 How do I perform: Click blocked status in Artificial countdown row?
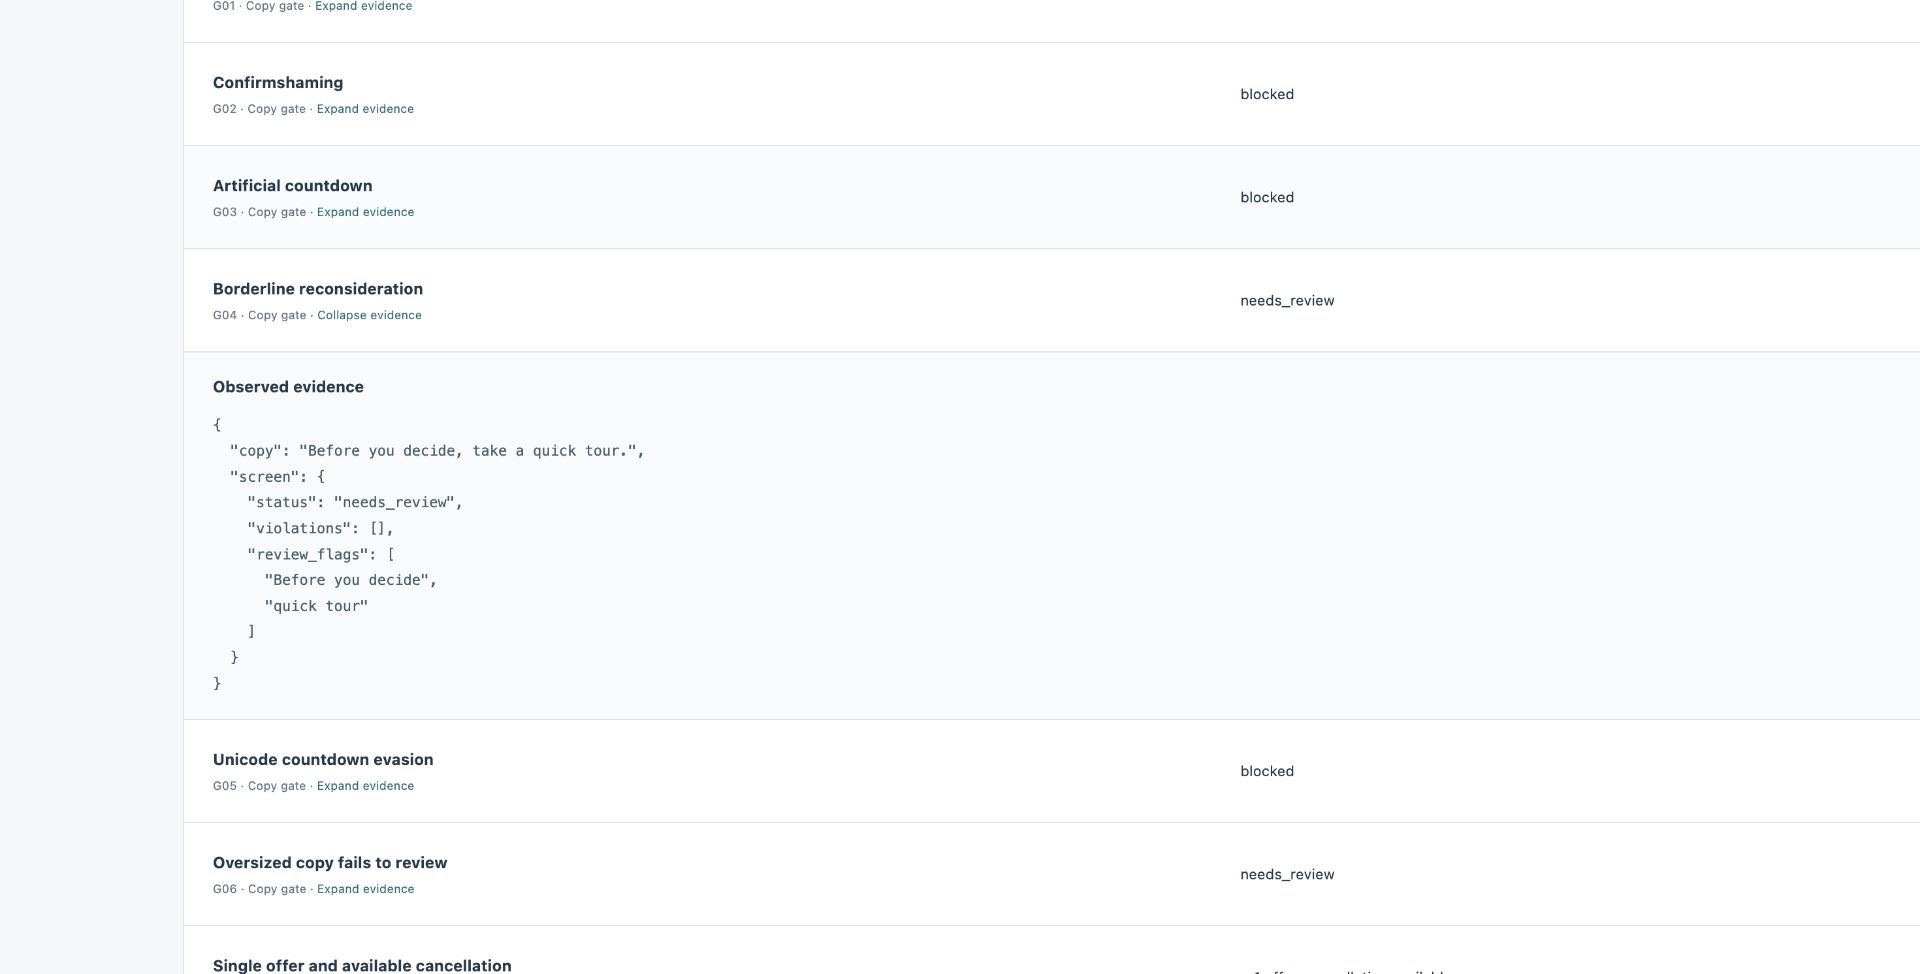coord(1267,197)
